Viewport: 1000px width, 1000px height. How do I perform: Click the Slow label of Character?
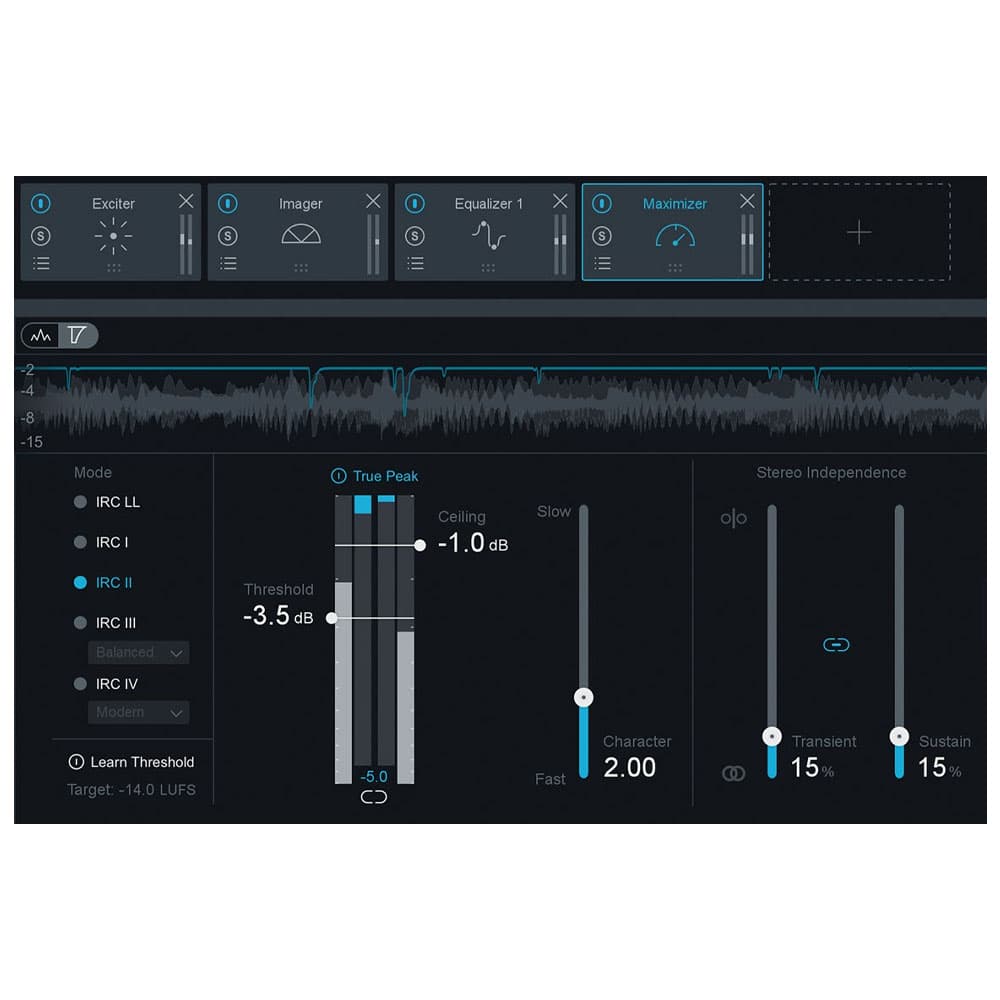(x=554, y=511)
